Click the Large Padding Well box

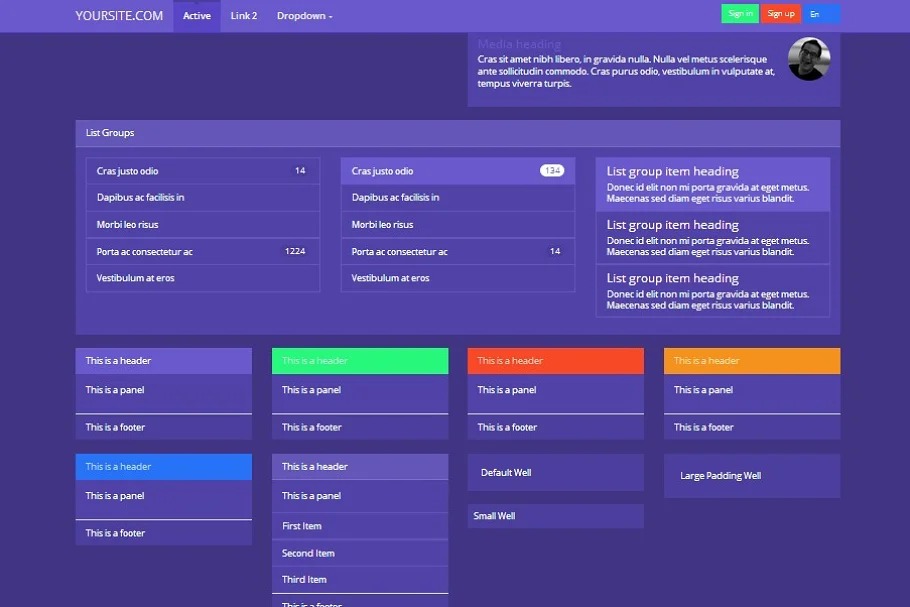click(x=751, y=476)
